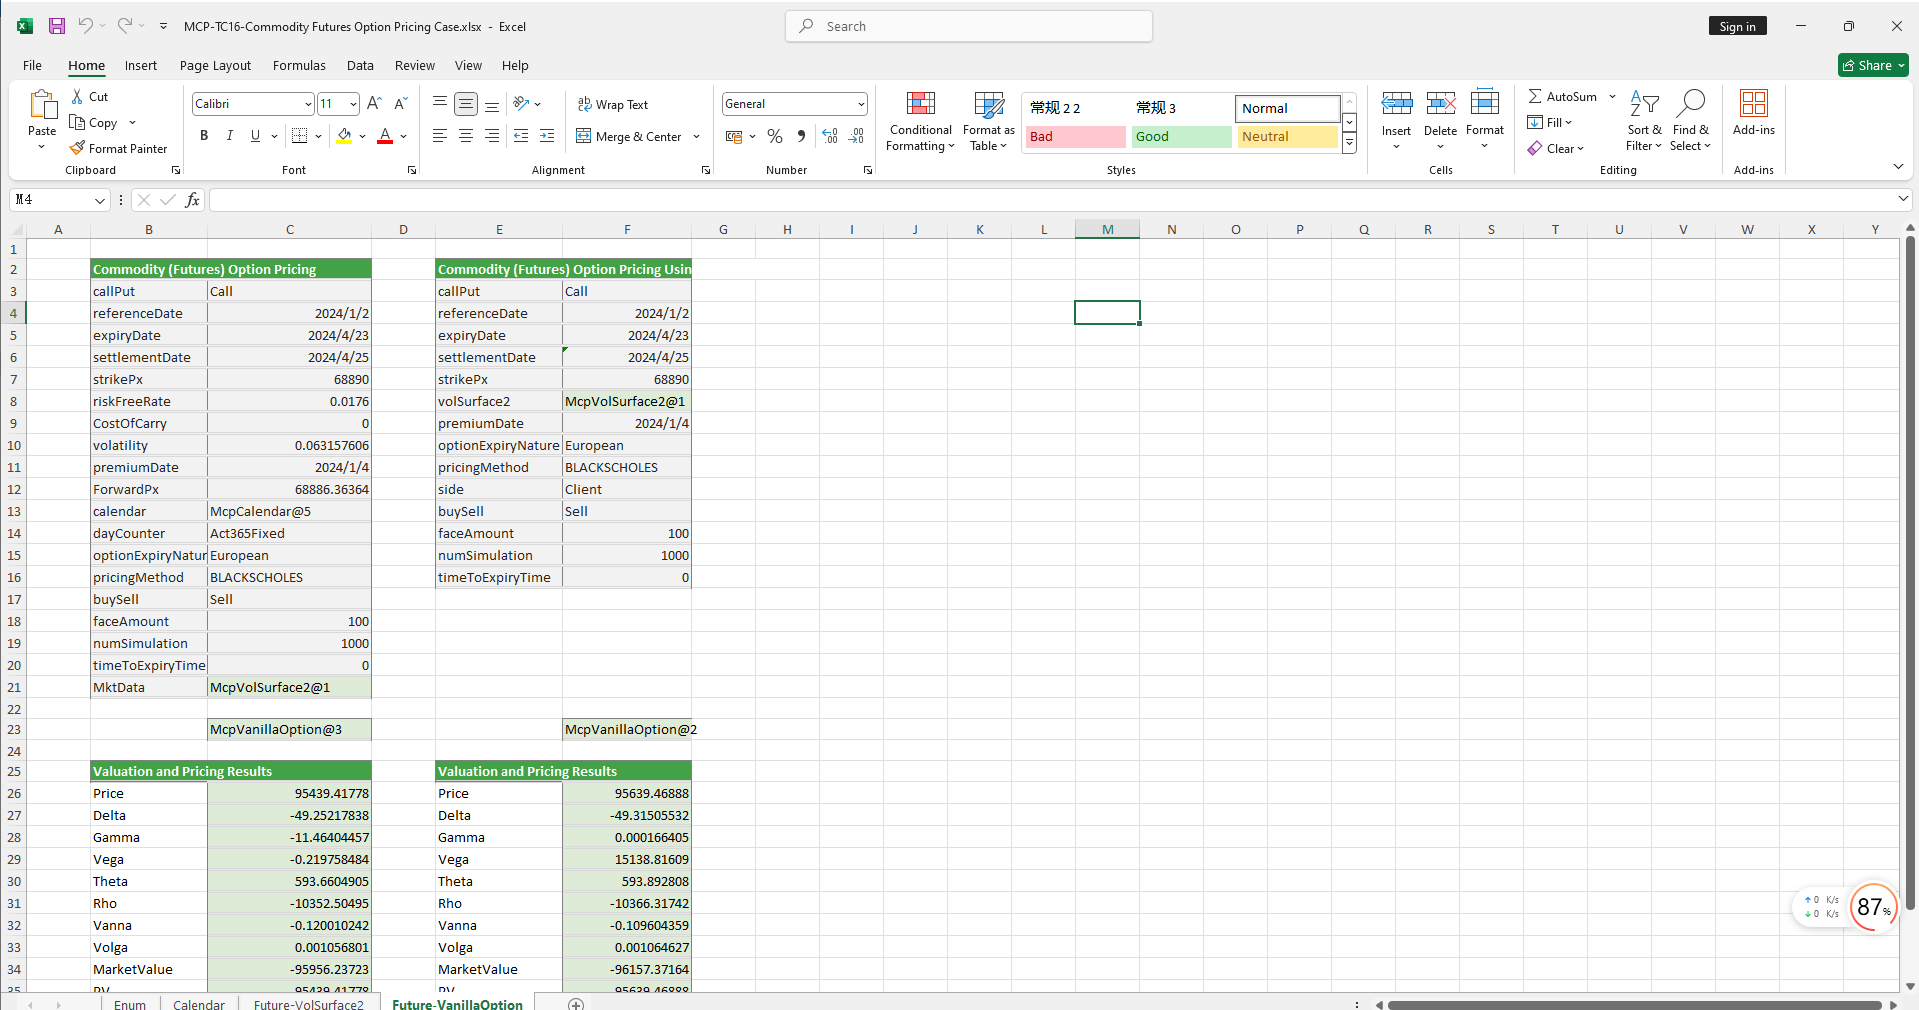Toggle italic formatting
The height and width of the screenshot is (1010, 1919).
click(x=230, y=135)
